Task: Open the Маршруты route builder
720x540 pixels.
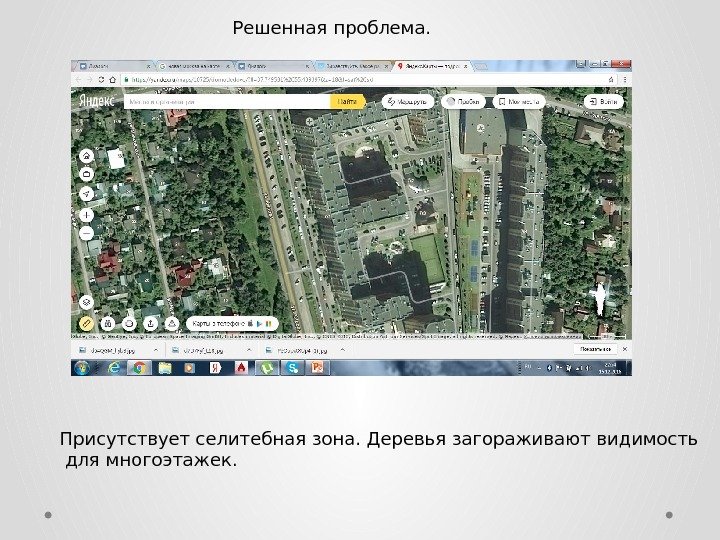Action: point(407,101)
